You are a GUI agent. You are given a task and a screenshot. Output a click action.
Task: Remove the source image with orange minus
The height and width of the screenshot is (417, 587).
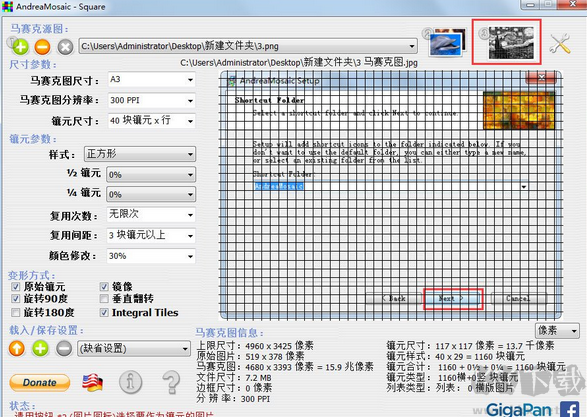(x=42, y=47)
